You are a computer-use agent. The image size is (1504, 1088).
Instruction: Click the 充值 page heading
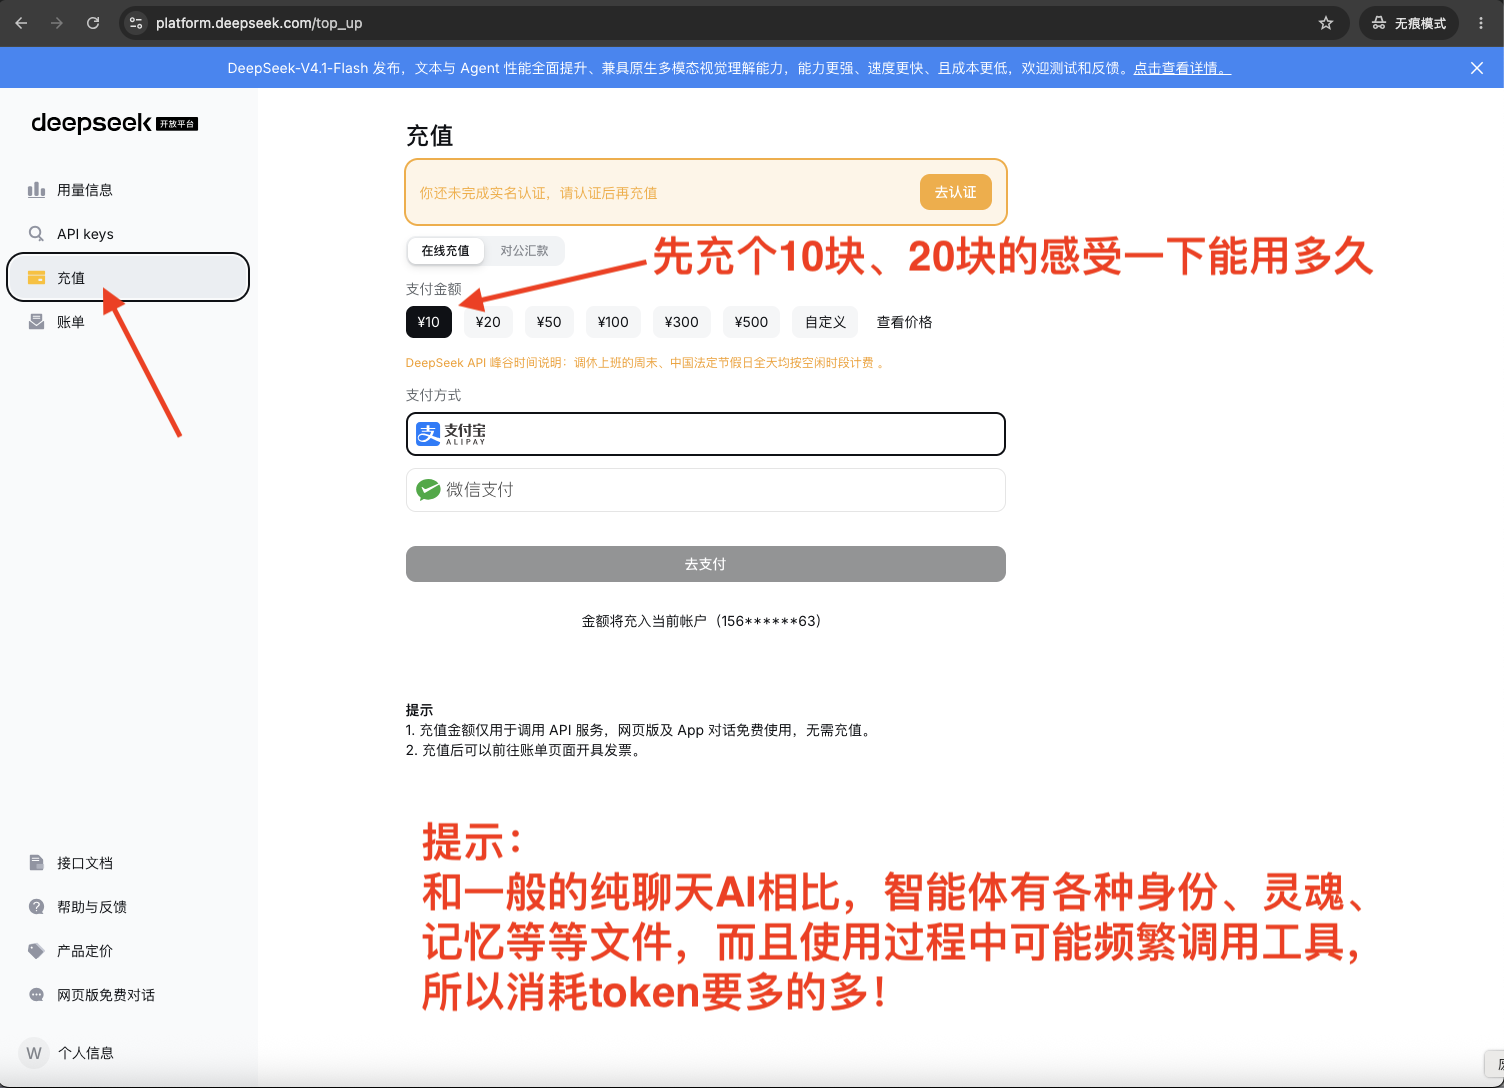tap(430, 135)
